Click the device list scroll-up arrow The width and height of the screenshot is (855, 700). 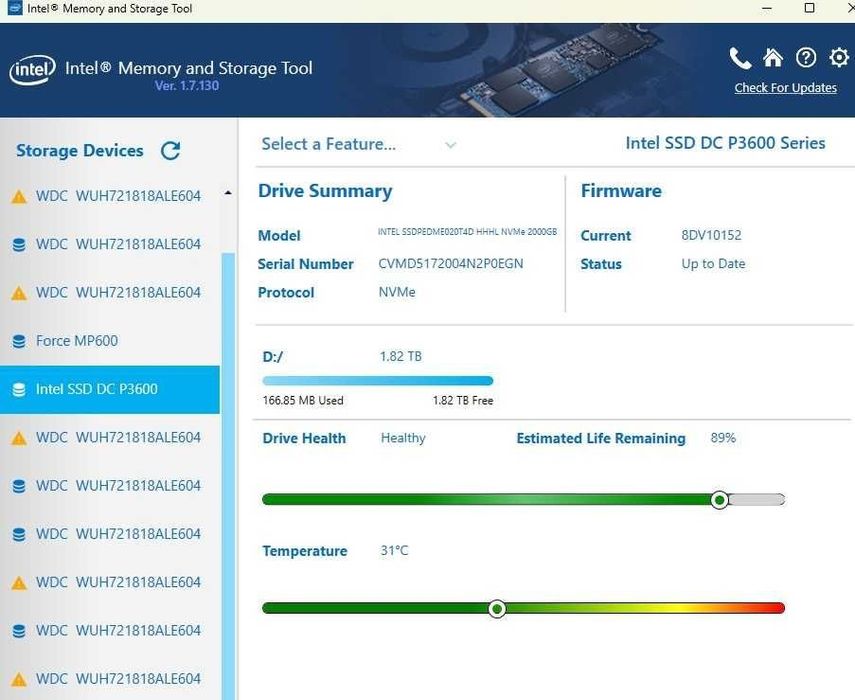tap(228, 192)
